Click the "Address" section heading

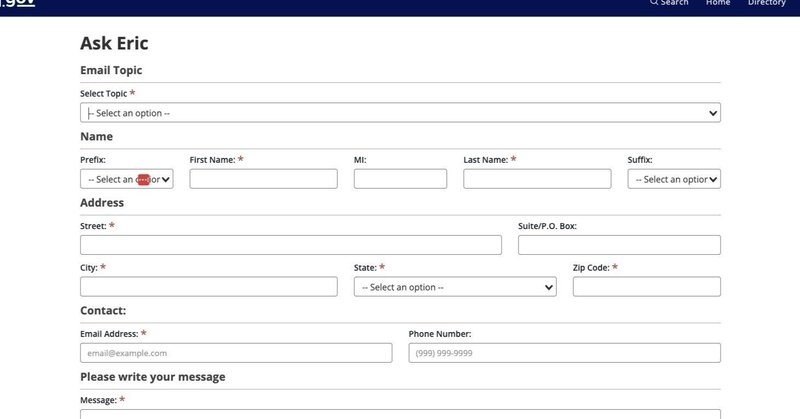(x=102, y=203)
